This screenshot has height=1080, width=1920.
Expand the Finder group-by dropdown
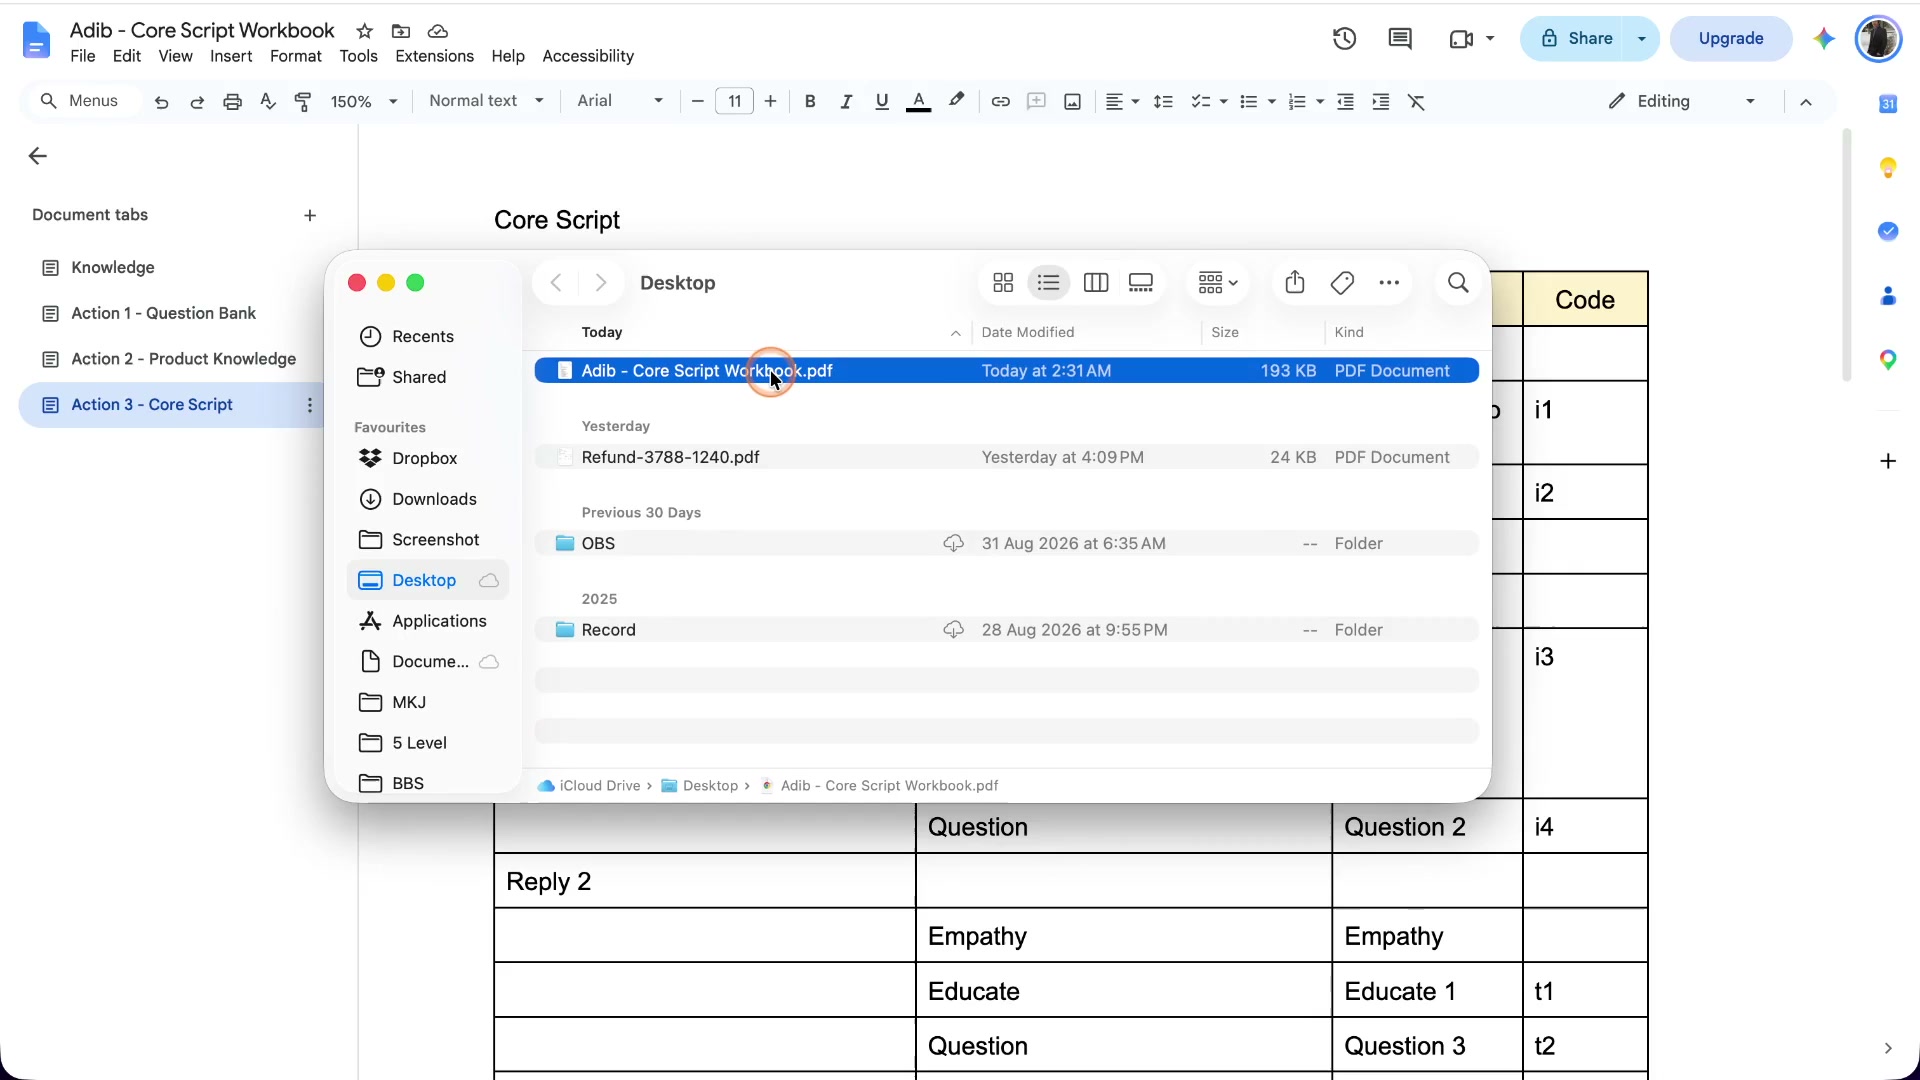click(1218, 283)
